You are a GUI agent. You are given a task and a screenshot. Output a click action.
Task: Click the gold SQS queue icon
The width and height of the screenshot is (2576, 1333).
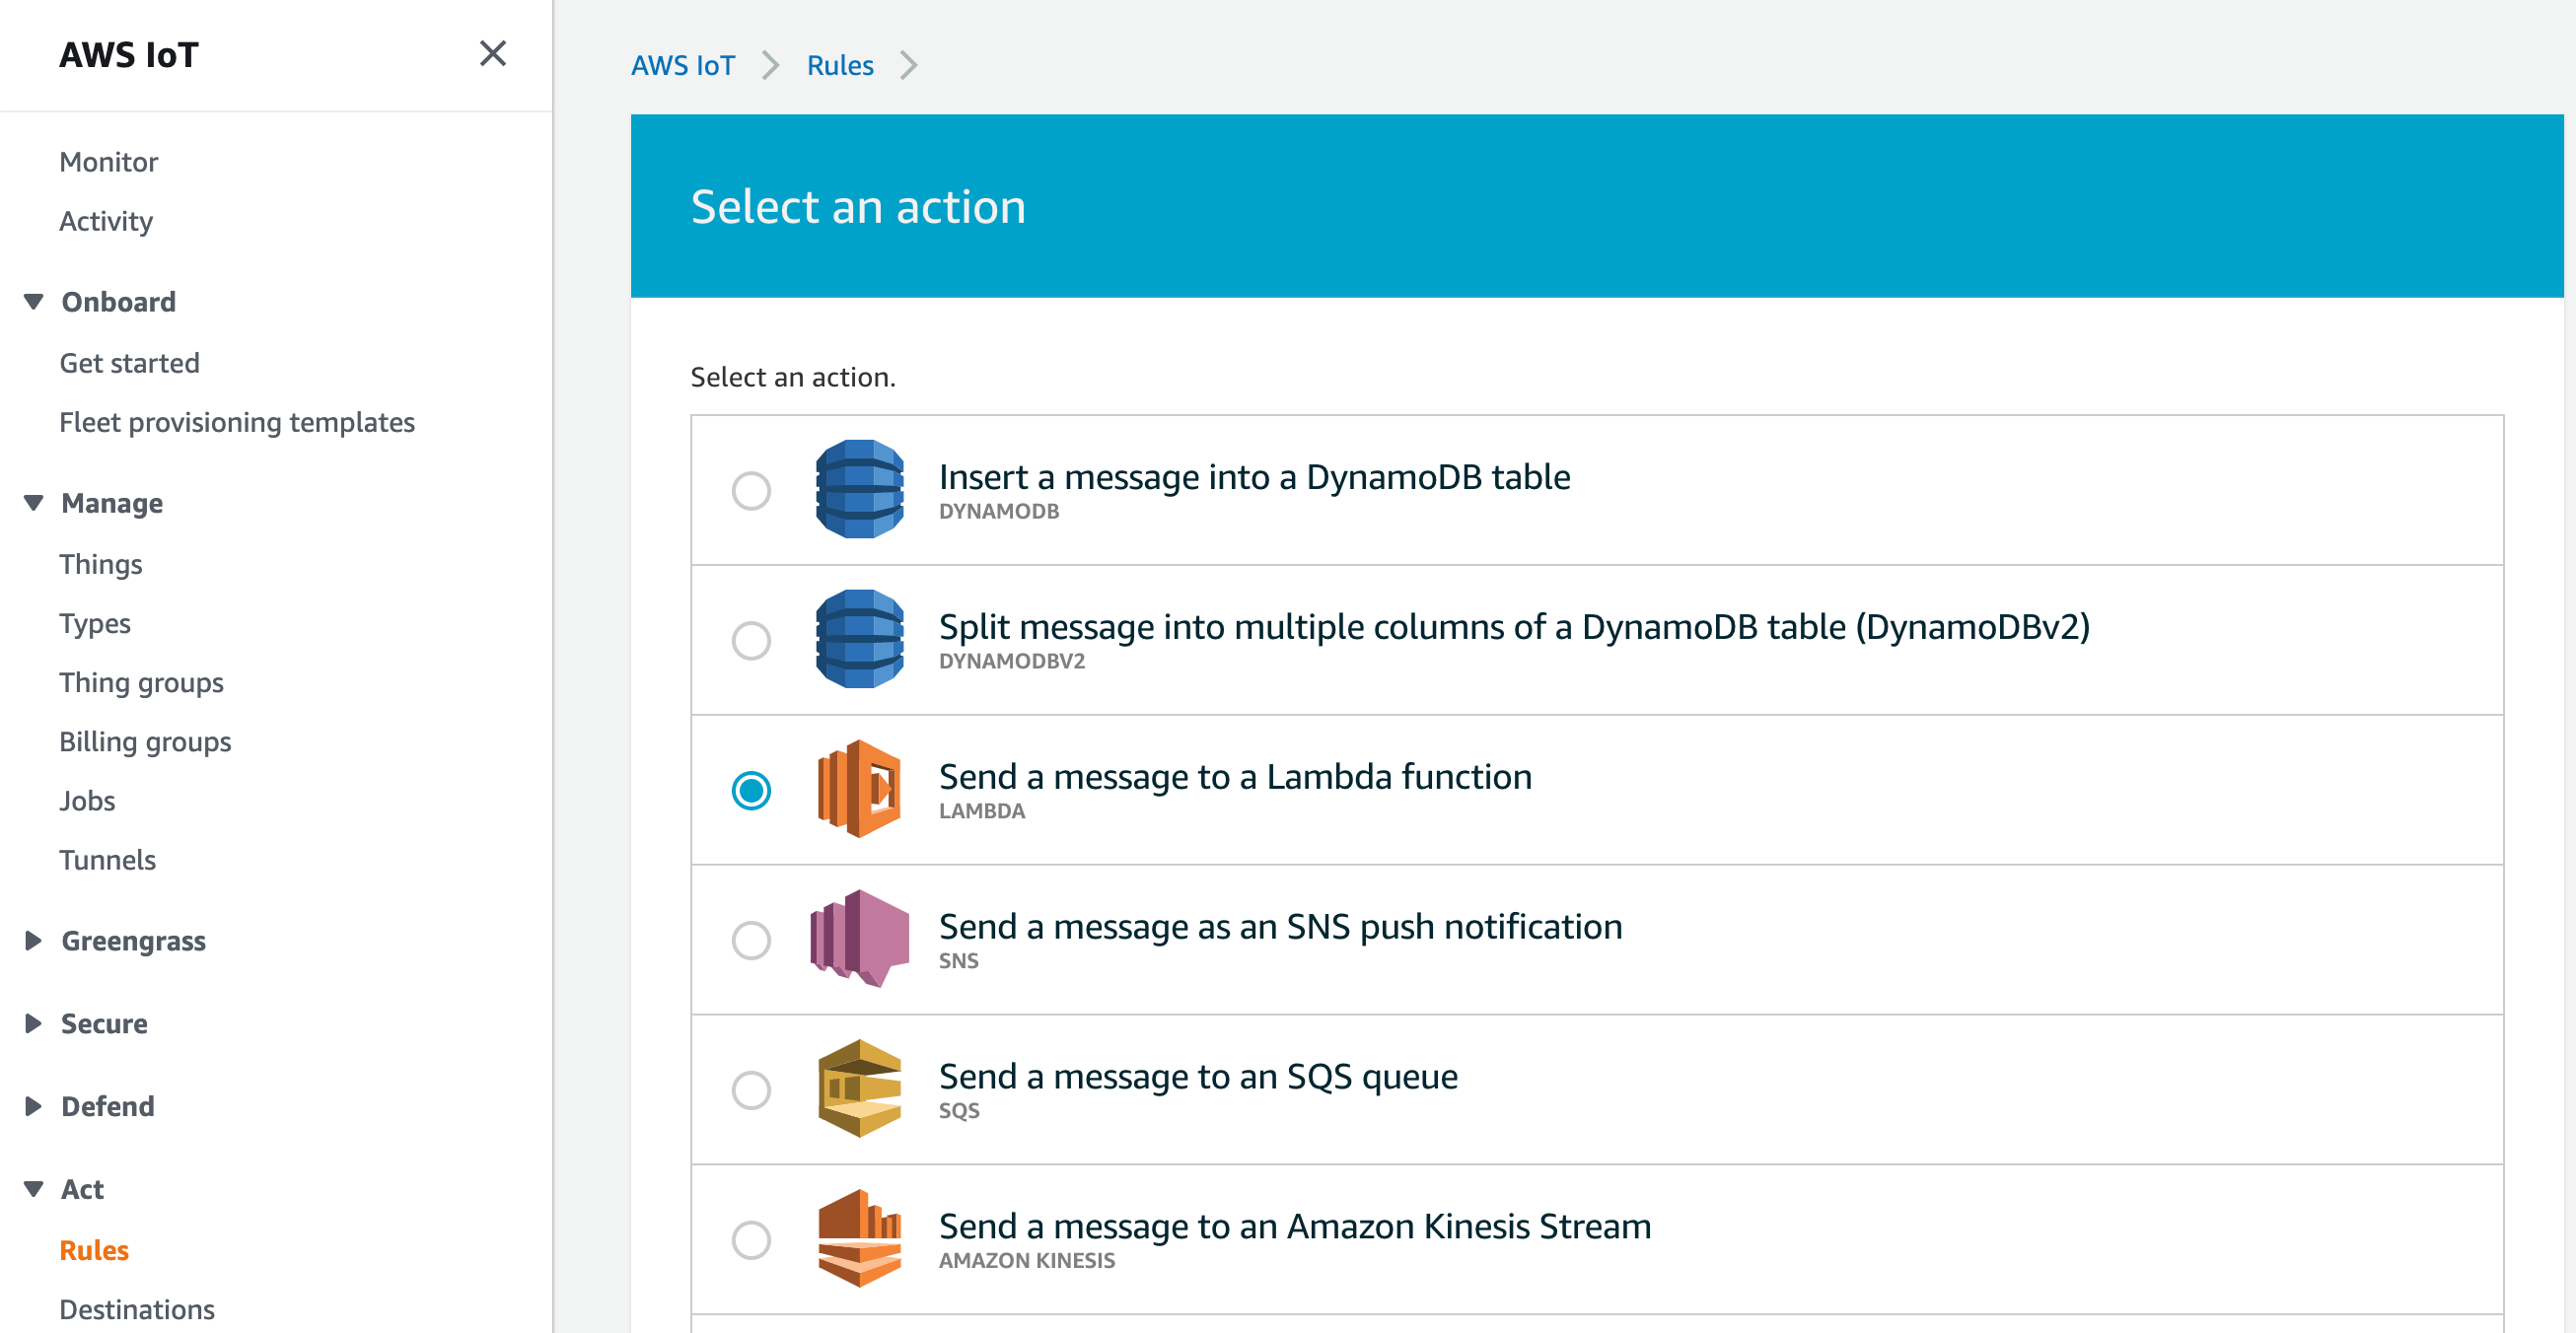pos(859,1089)
